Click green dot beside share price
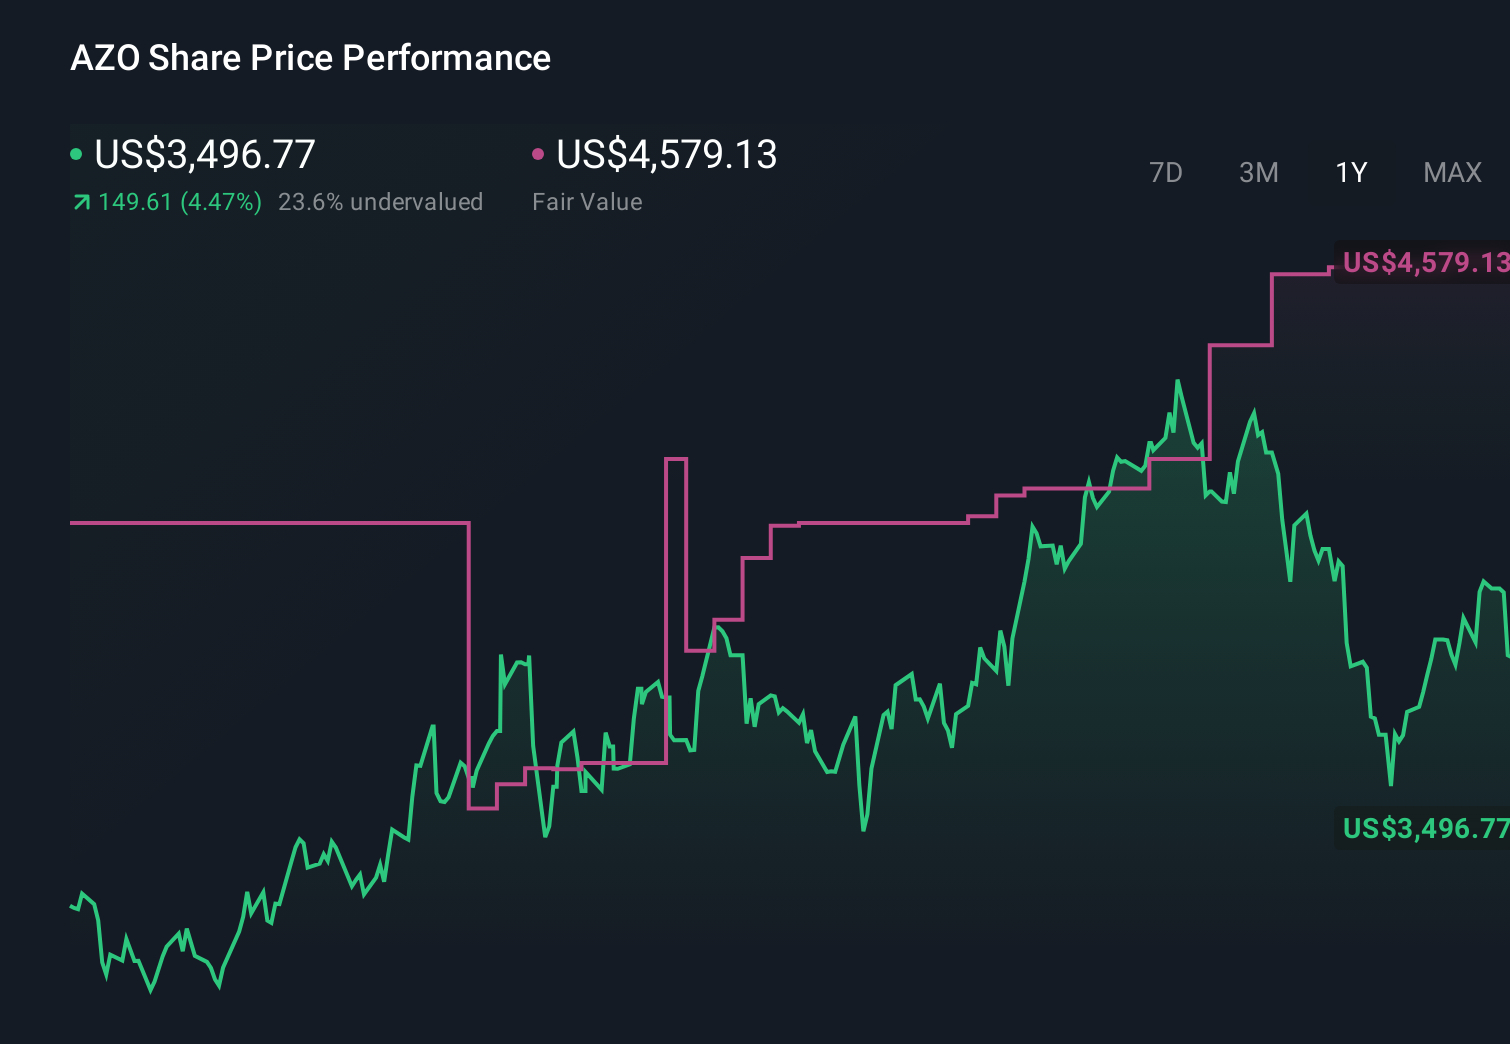 [76, 154]
